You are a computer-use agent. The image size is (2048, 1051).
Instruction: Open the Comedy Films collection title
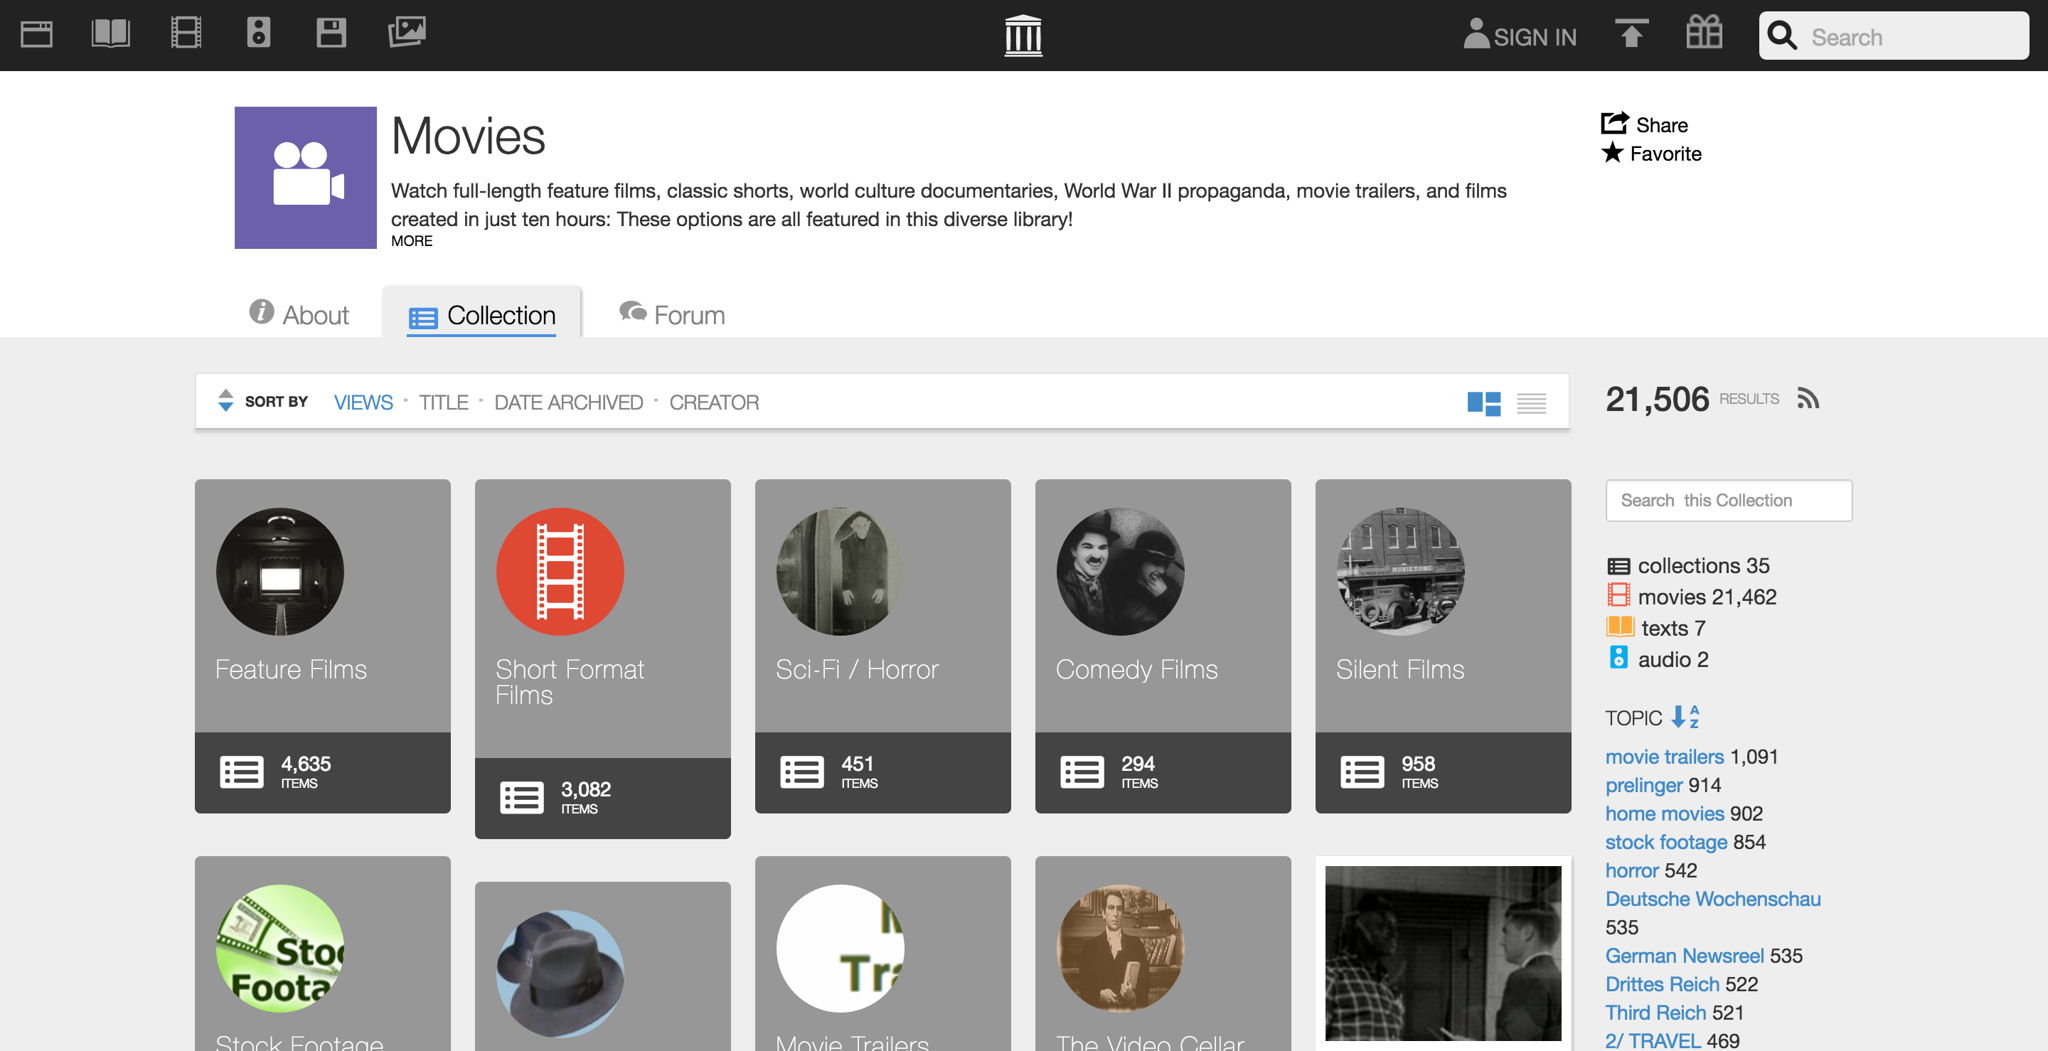(1137, 669)
